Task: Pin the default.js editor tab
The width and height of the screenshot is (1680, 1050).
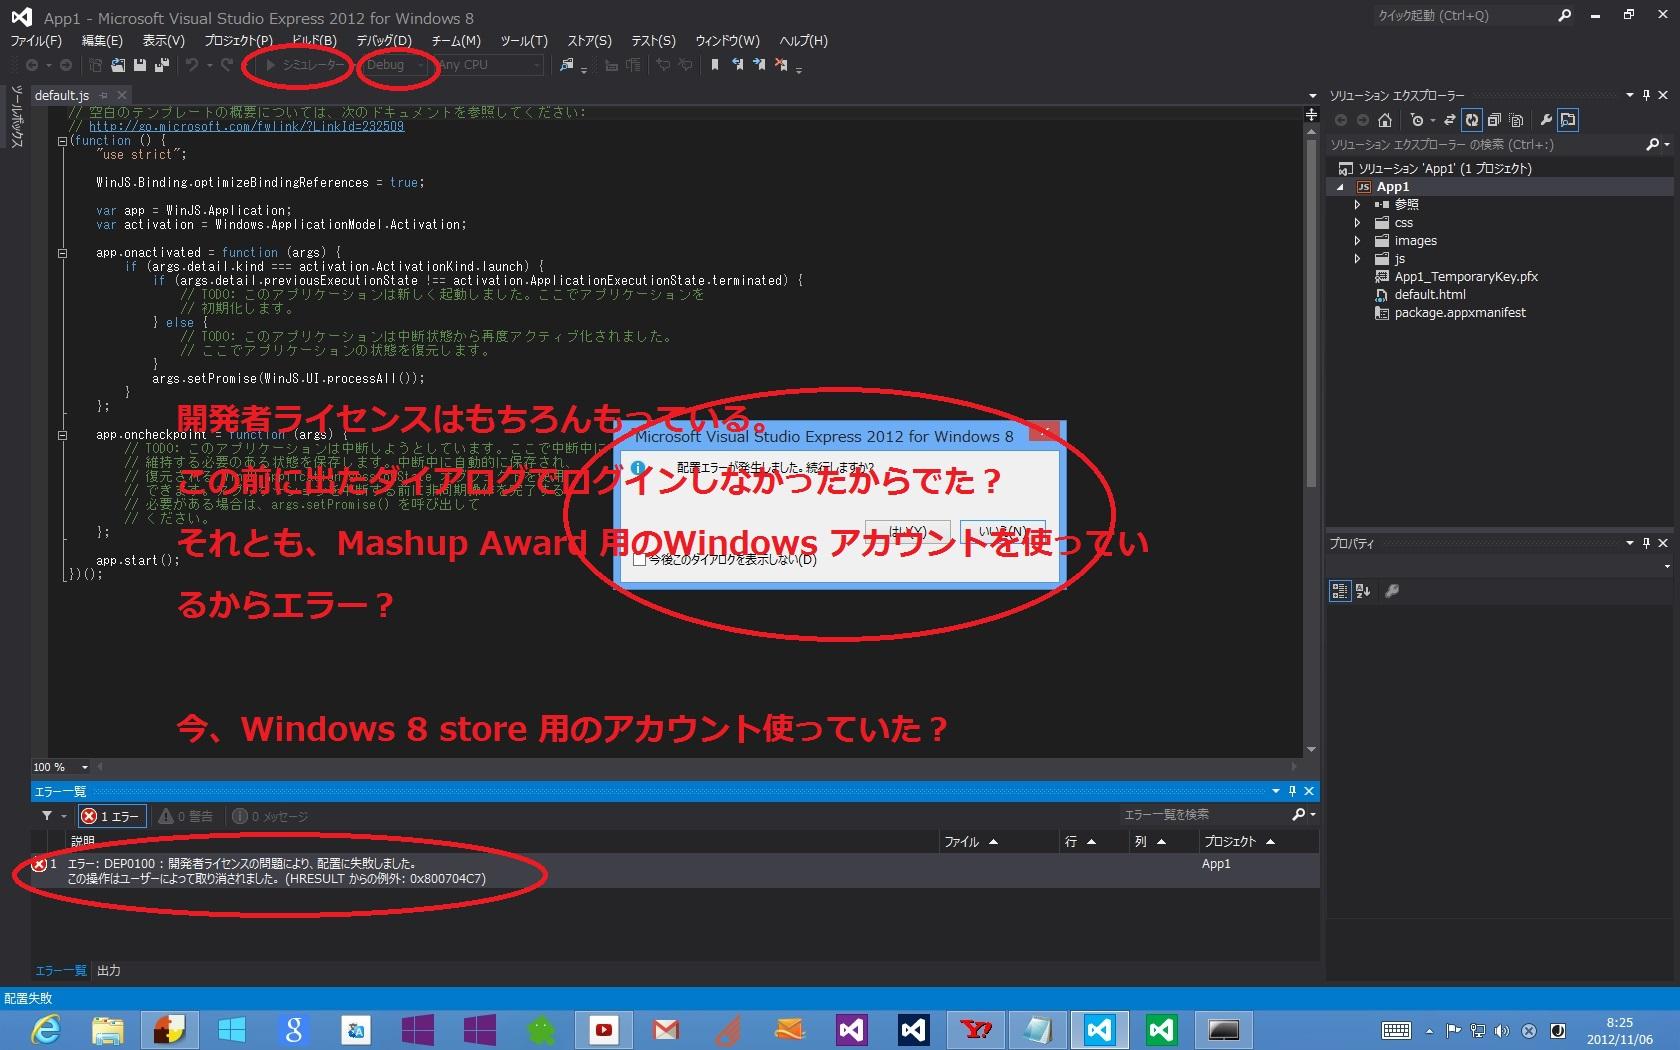Action: (104, 96)
